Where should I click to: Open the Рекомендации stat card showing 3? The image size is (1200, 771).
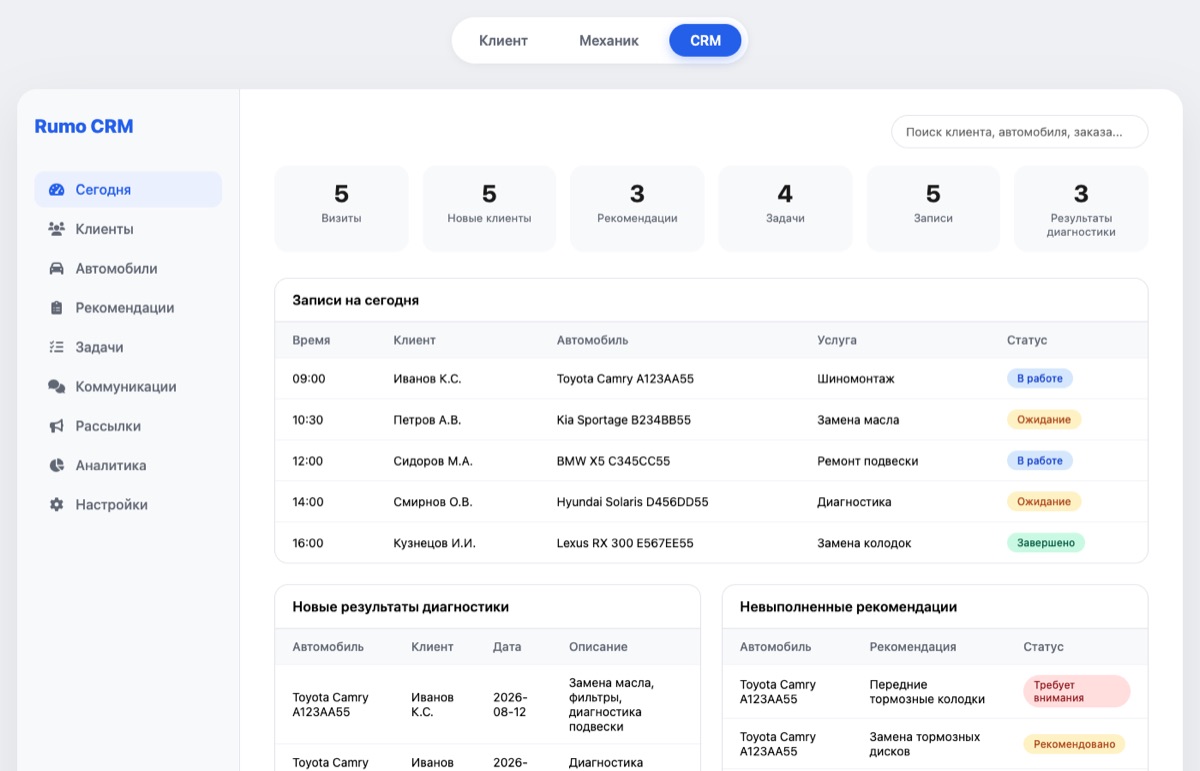click(637, 208)
